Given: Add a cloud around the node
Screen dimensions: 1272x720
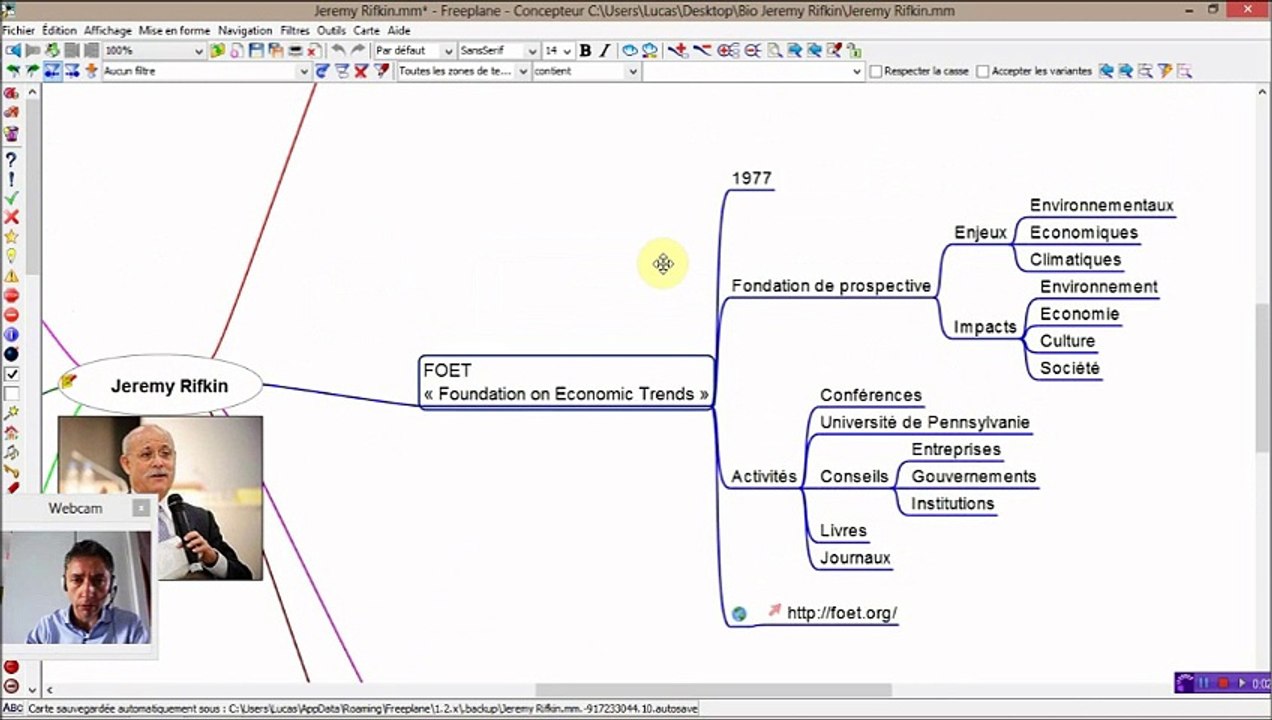Looking at the screenshot, I should coord(629,50).
